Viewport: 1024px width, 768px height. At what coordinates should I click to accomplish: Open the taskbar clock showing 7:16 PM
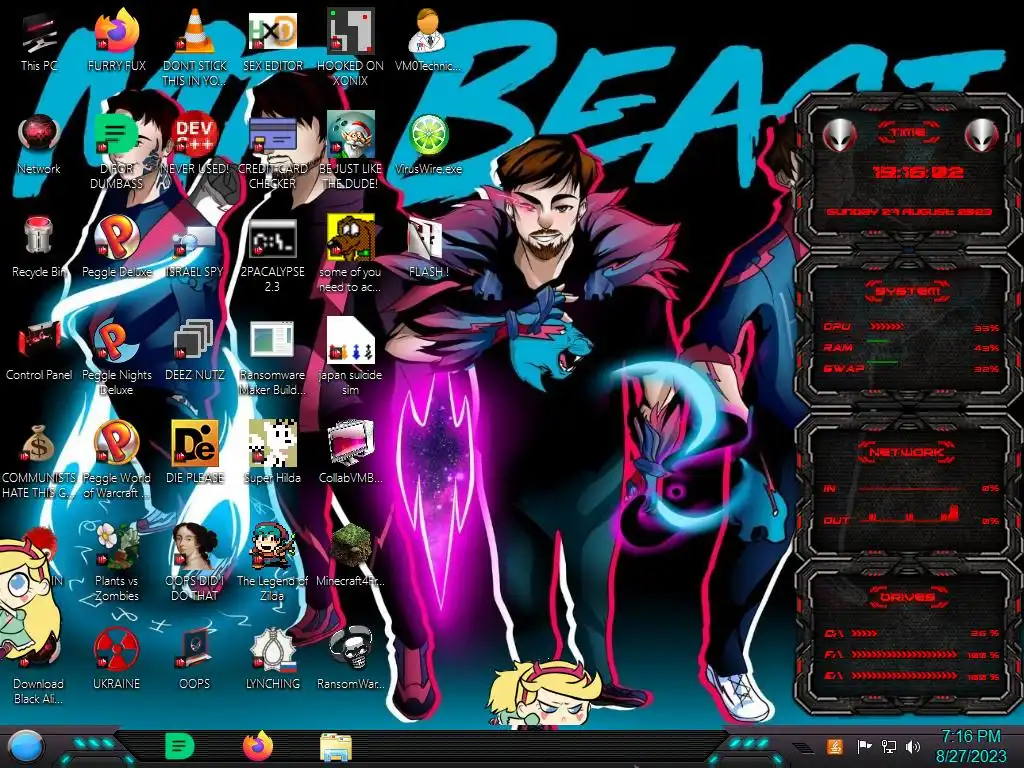coord(970,746)
